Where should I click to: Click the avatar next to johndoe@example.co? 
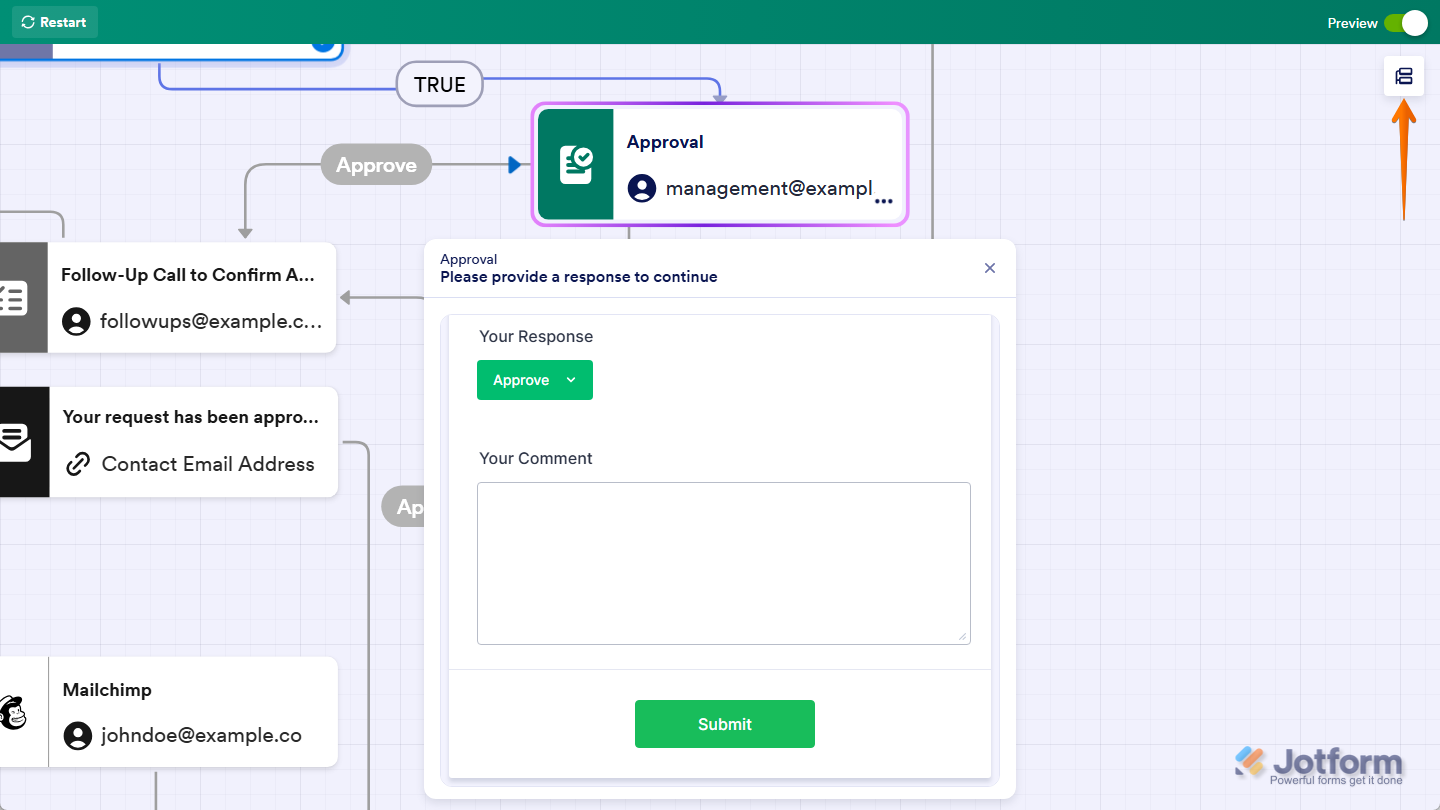tap(77, 735)
